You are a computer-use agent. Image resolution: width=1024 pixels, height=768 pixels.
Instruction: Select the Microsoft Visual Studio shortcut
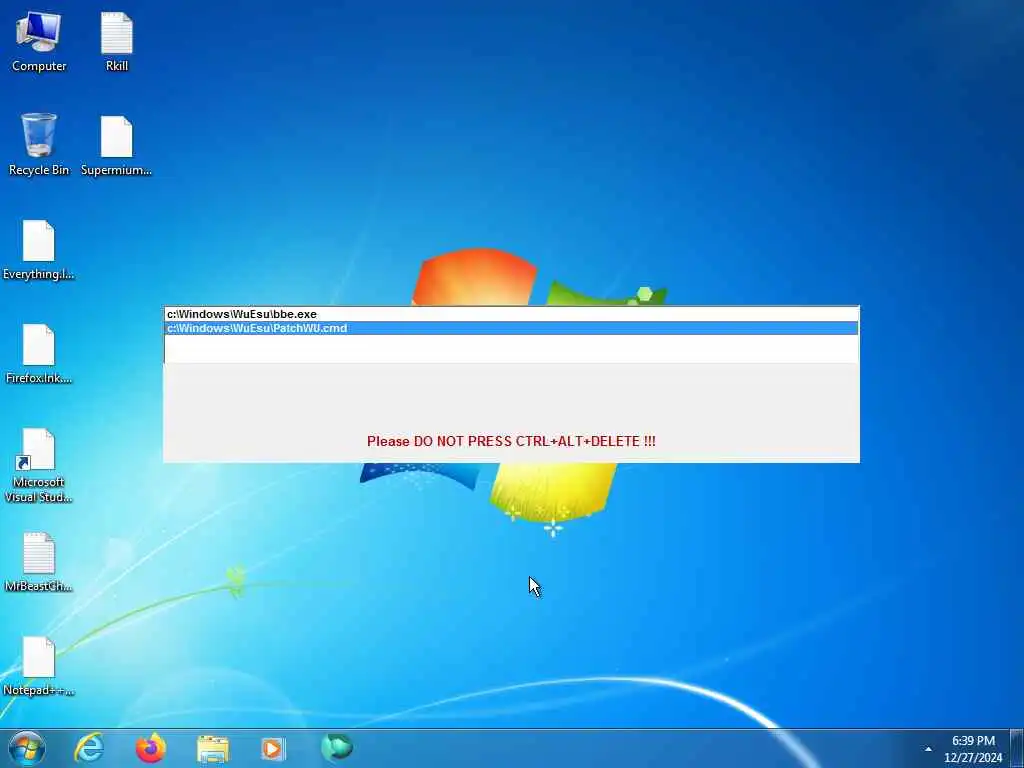[x=39, y=466]
